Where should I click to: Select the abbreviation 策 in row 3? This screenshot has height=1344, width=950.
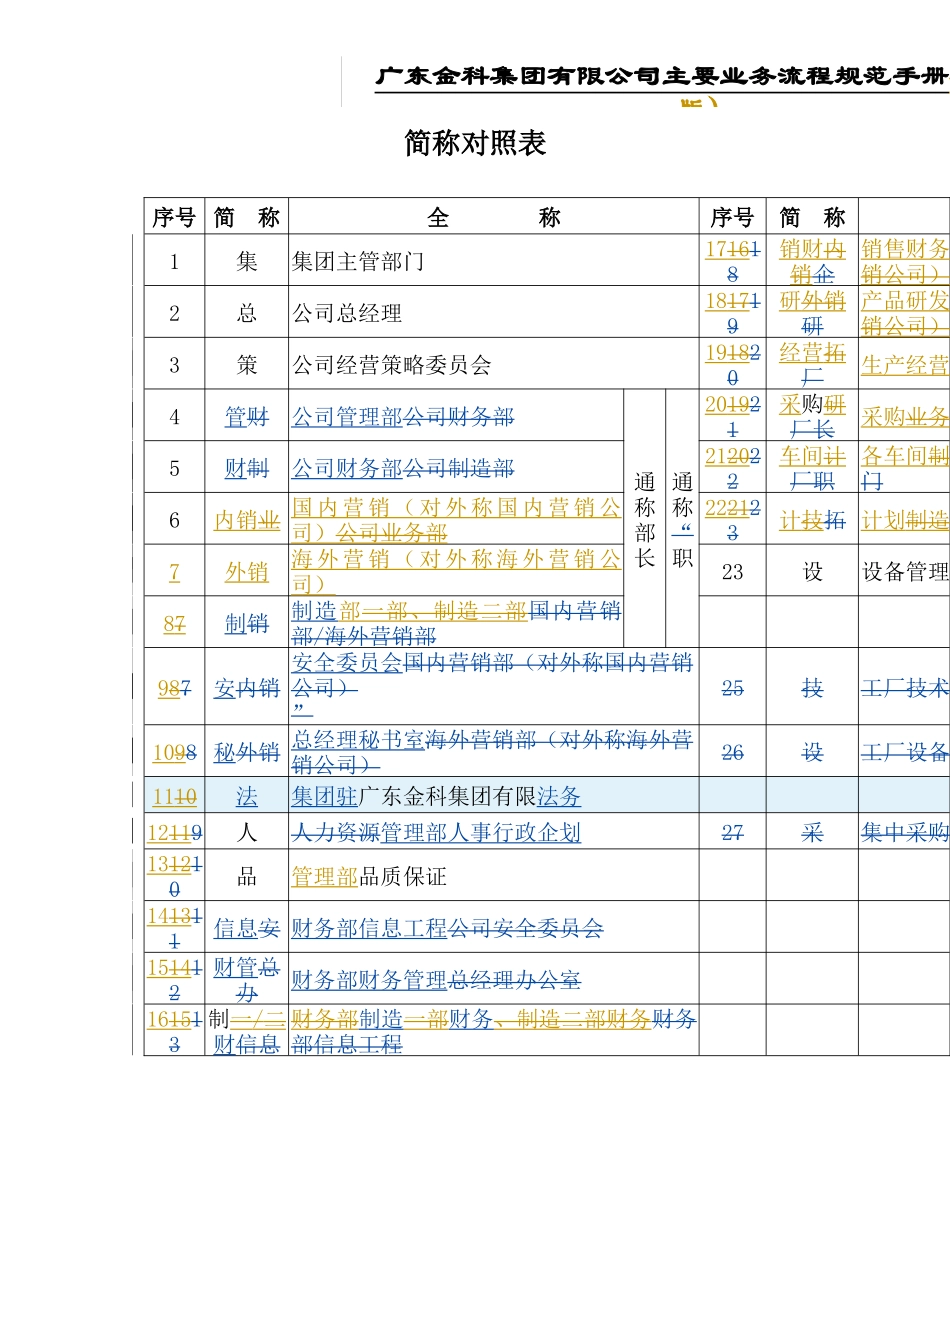(247, 366)
